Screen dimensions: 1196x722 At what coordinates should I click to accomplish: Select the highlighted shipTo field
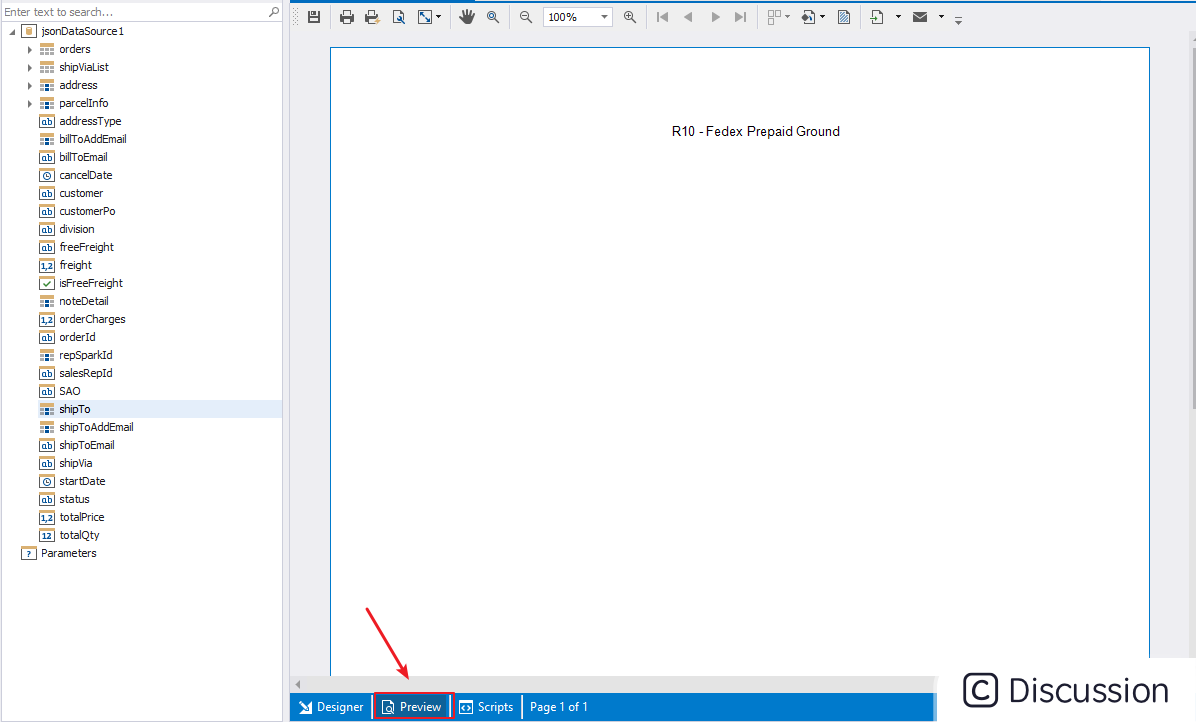75,409
